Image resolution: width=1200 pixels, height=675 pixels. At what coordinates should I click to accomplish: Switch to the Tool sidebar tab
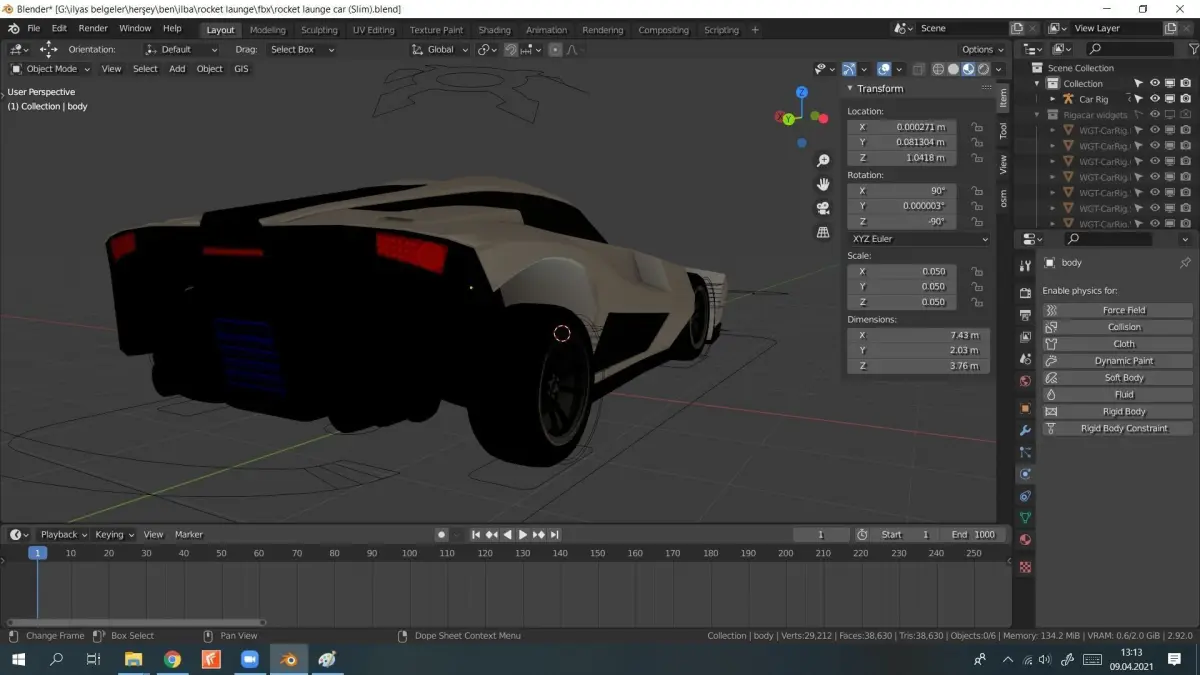[1003, 130]
